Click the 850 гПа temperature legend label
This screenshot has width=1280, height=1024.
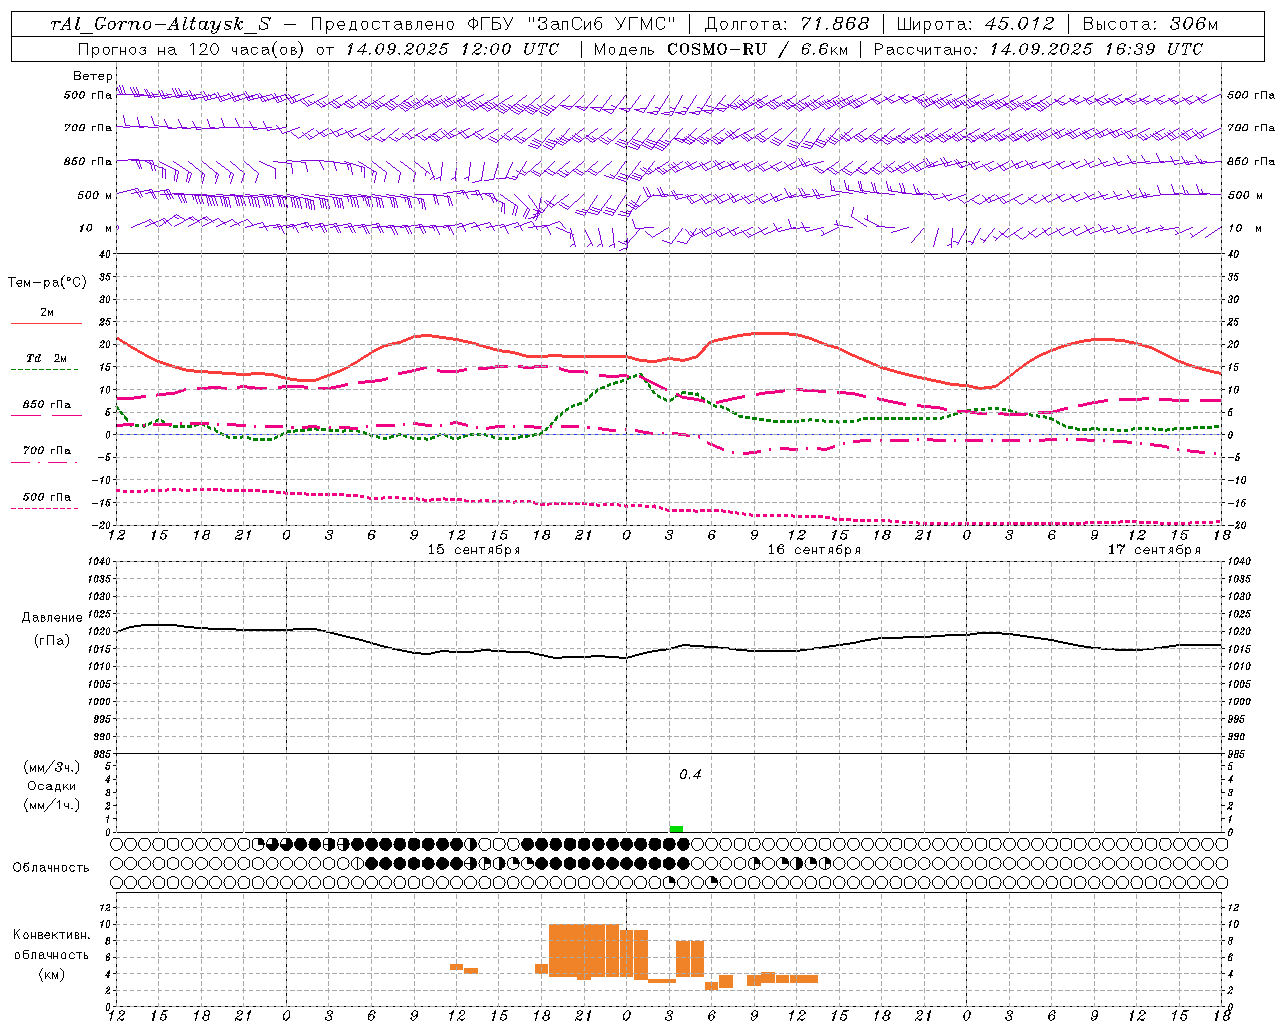click(x=46, y=405)
